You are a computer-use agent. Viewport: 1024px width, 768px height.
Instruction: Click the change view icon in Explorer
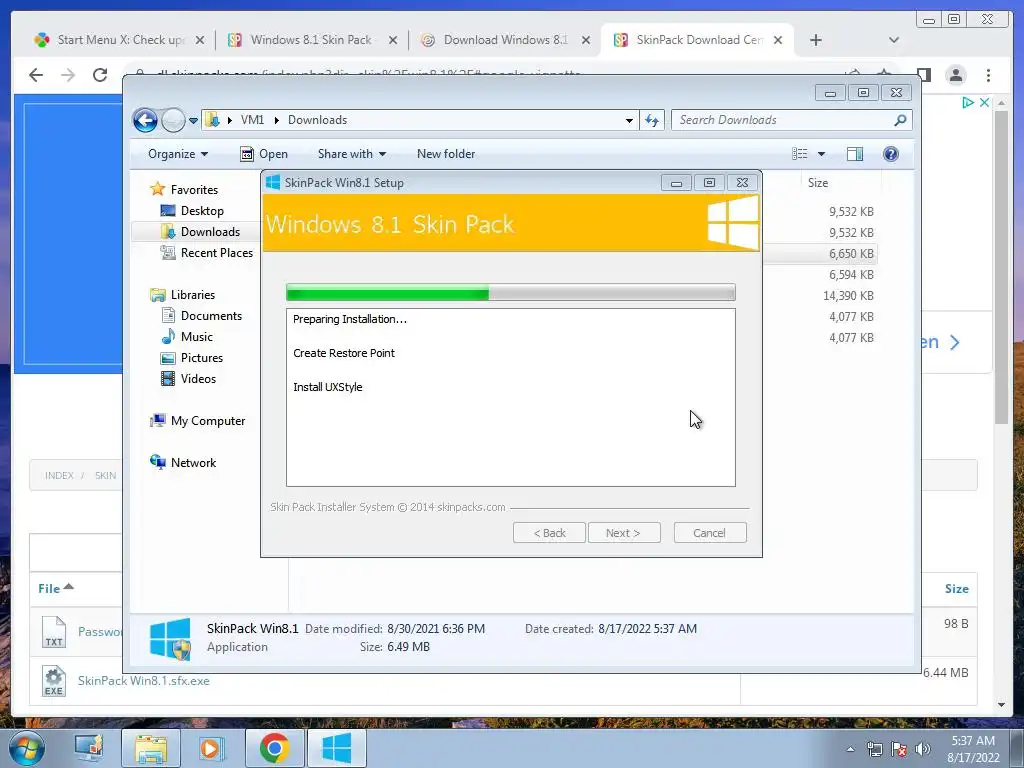tap(800, 154)
